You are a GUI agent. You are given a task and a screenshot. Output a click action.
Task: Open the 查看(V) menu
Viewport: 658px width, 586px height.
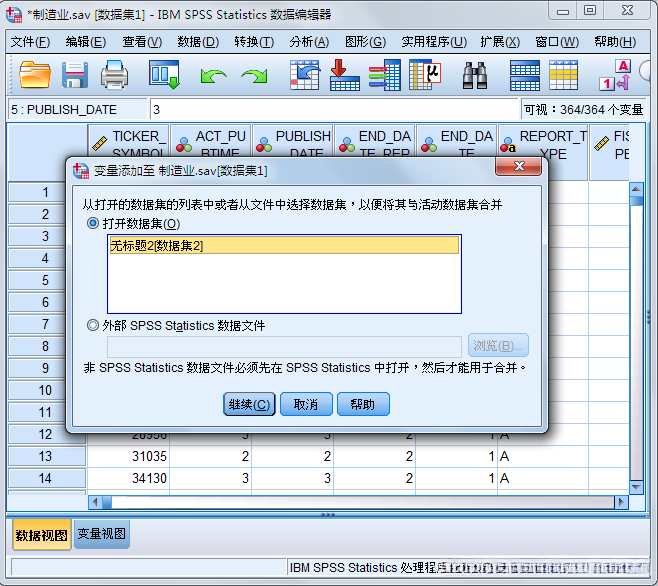[x=142, y=42]
